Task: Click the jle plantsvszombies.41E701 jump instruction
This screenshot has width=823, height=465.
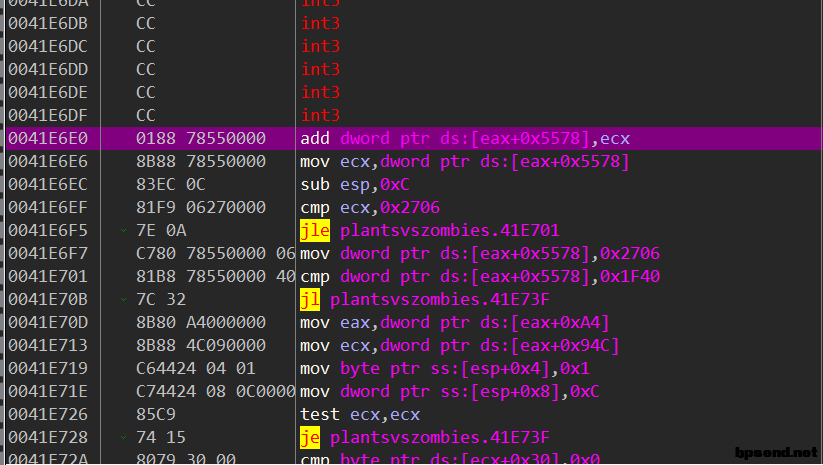Action: (x=429, y=231)
